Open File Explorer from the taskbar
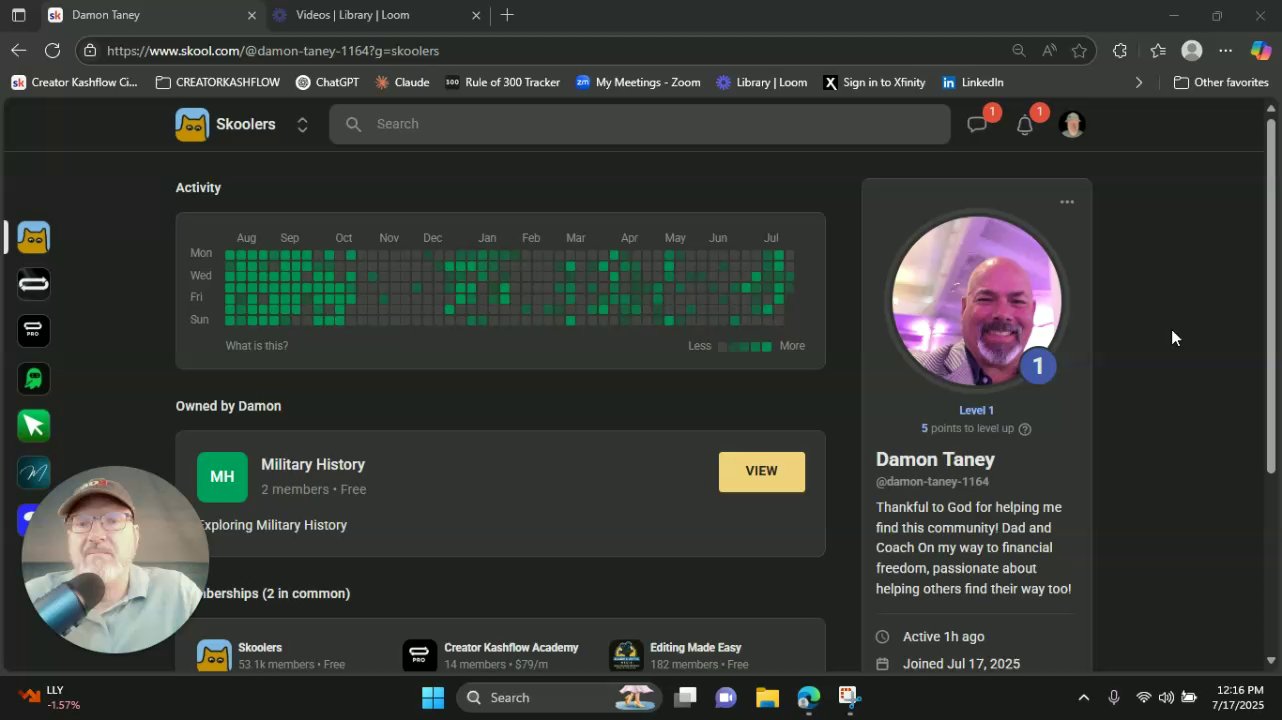Viewport: 1282px width, 720px height. pos(767,697)
